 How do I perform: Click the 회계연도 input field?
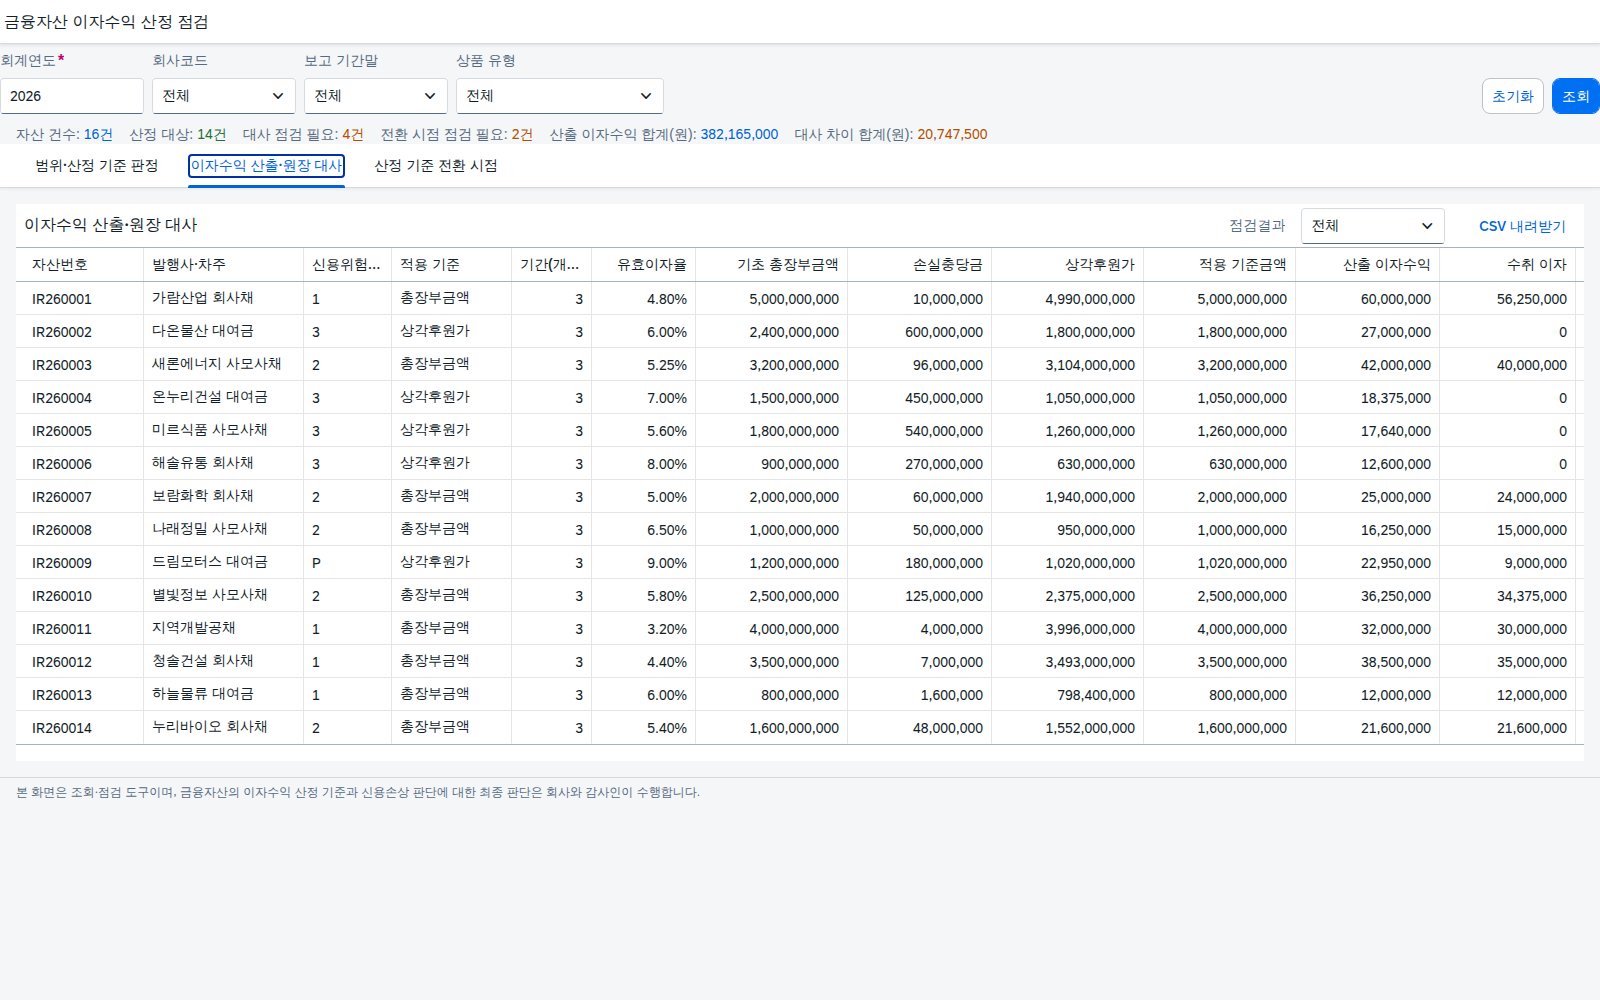click(72, 96)
